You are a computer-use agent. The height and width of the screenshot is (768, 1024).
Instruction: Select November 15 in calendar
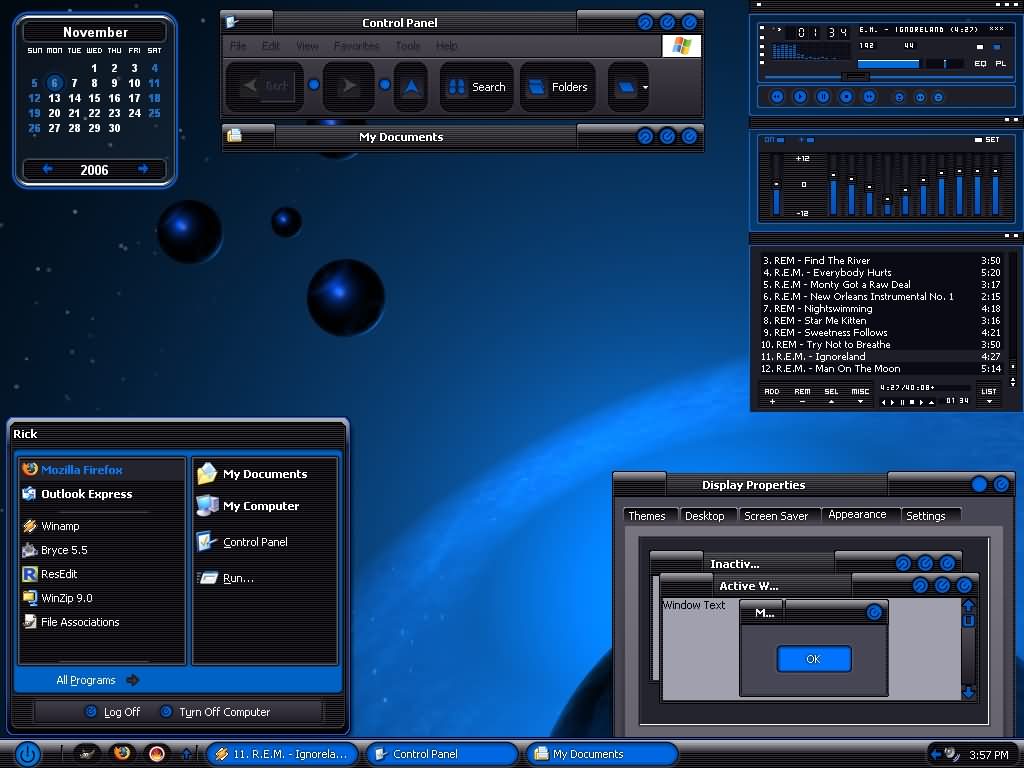point(94,98)
